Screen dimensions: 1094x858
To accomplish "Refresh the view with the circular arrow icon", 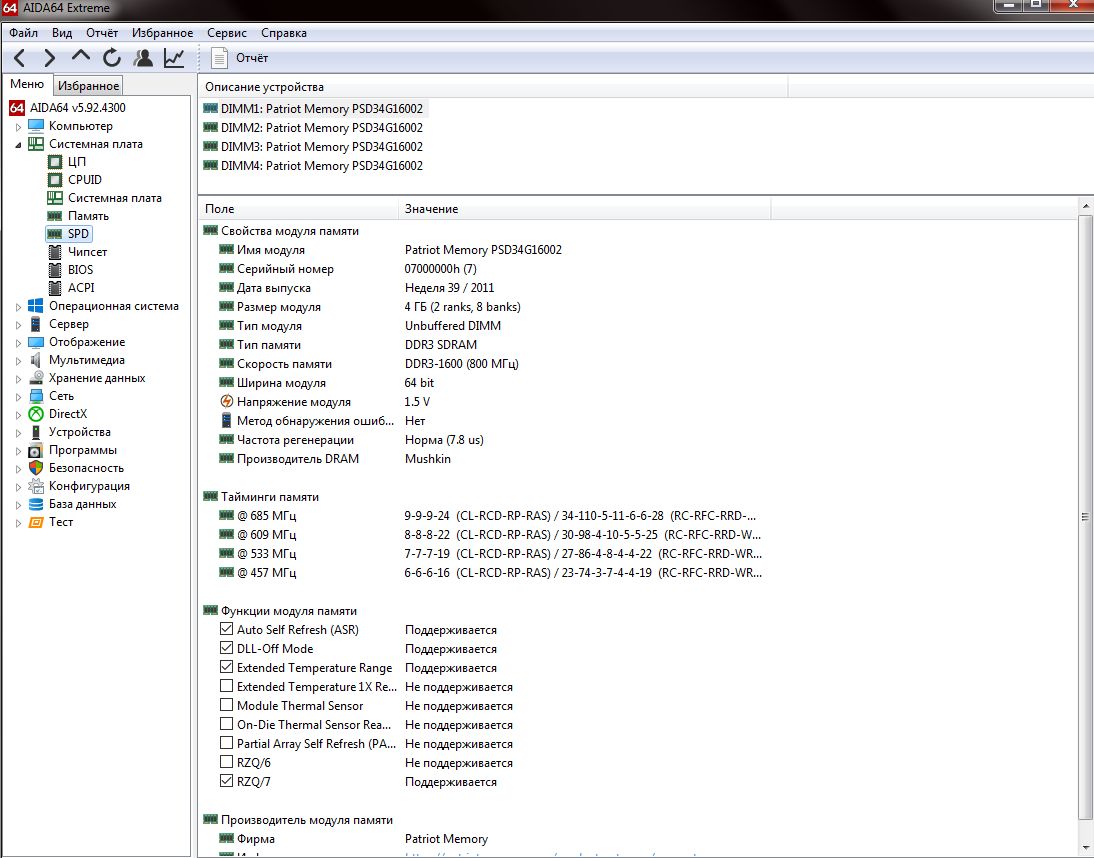I will point(112,58).
